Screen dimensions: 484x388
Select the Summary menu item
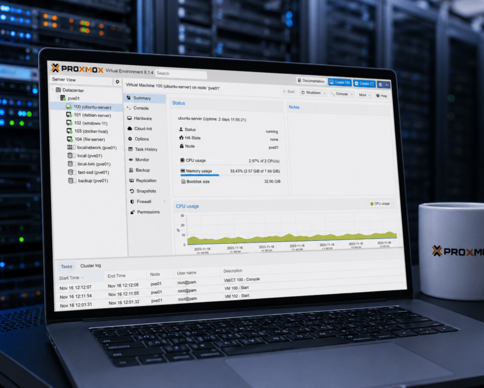click(x=145, y=98)
